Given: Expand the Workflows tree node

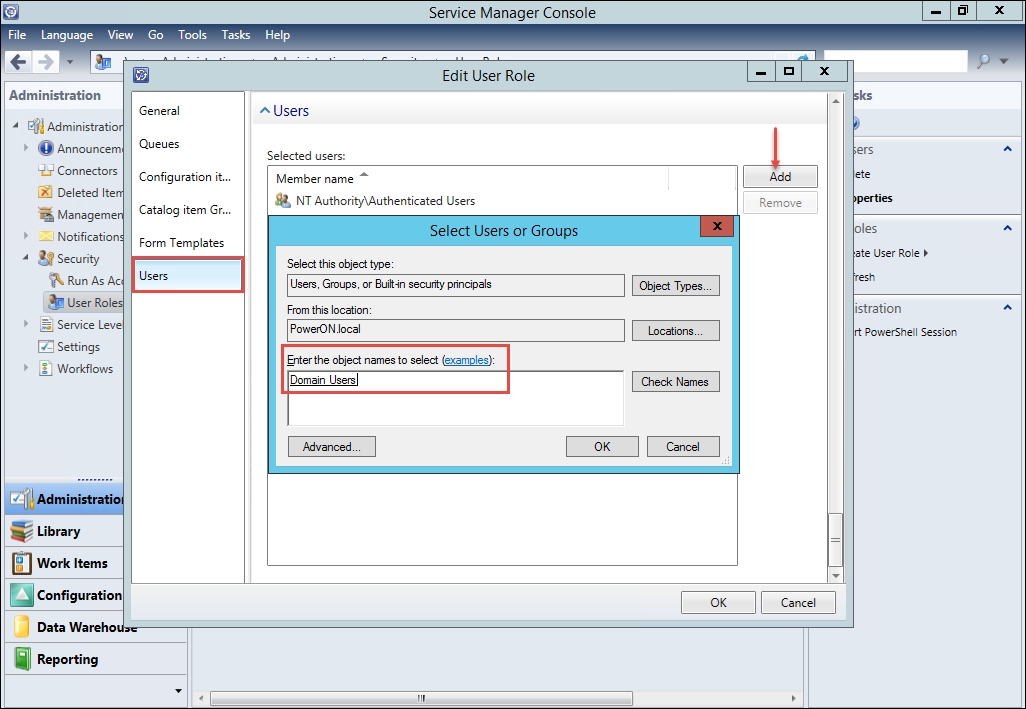Looking at the screenshot, I should click(x=26, y=368).
